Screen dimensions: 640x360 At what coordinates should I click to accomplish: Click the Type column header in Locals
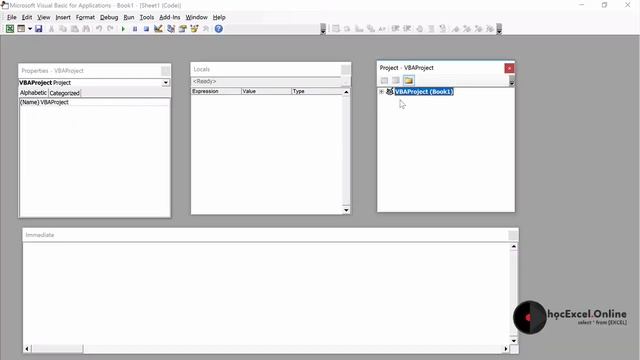[317, 91]
